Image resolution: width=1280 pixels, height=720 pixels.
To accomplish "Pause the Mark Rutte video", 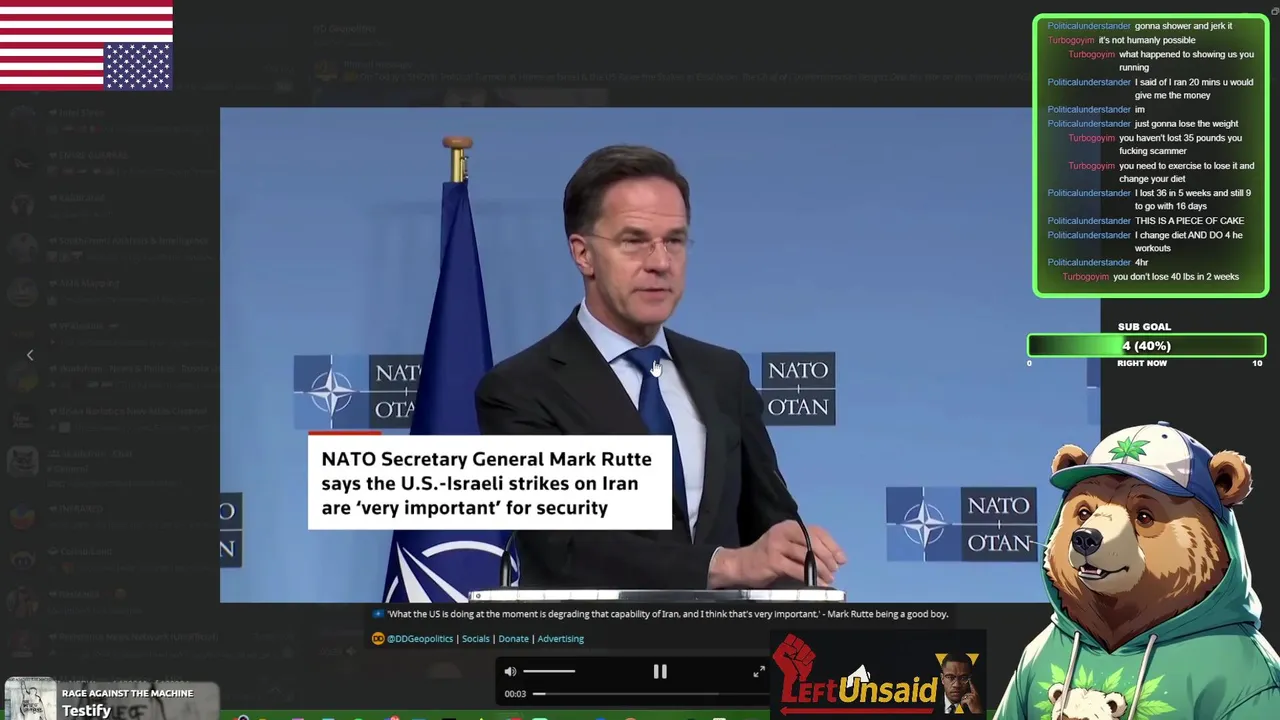I will pos(660,672).
